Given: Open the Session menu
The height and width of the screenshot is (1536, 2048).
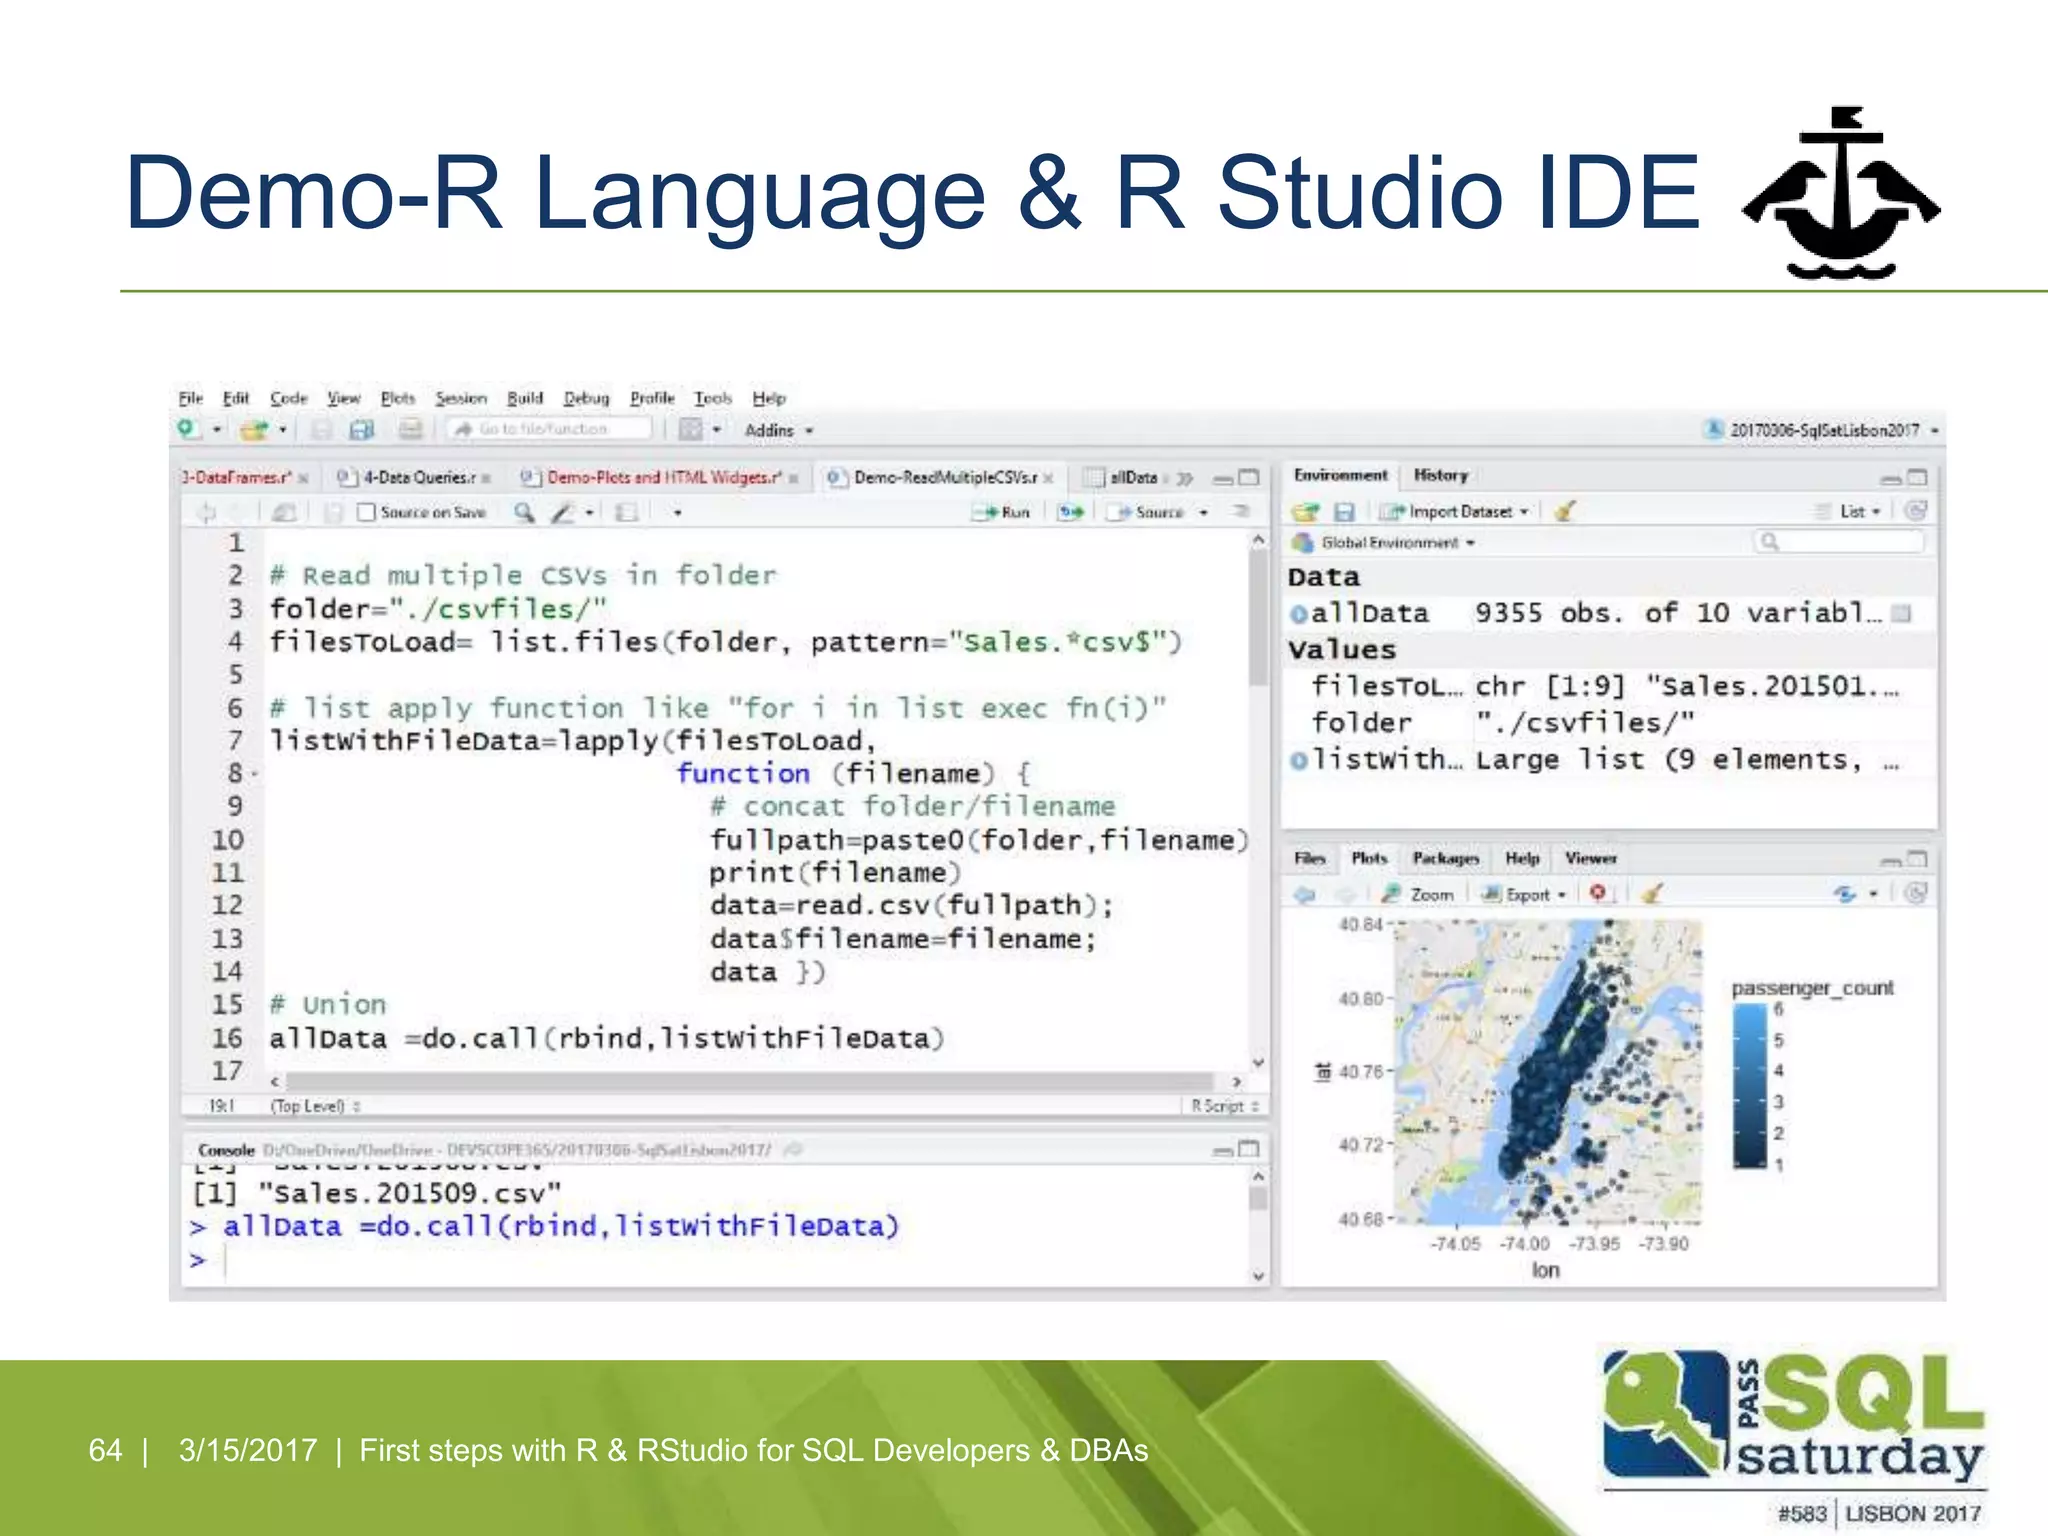Looking at the screenshot, I should [x=460, y=398].
